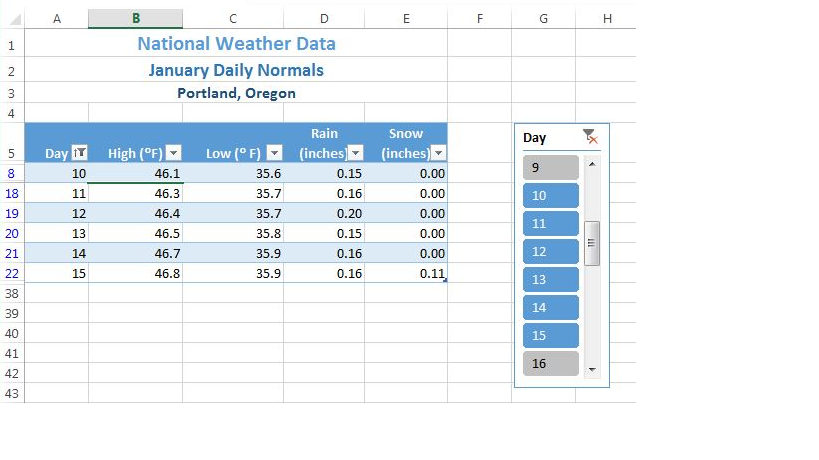Click the Day slicer title

[534, 138]
